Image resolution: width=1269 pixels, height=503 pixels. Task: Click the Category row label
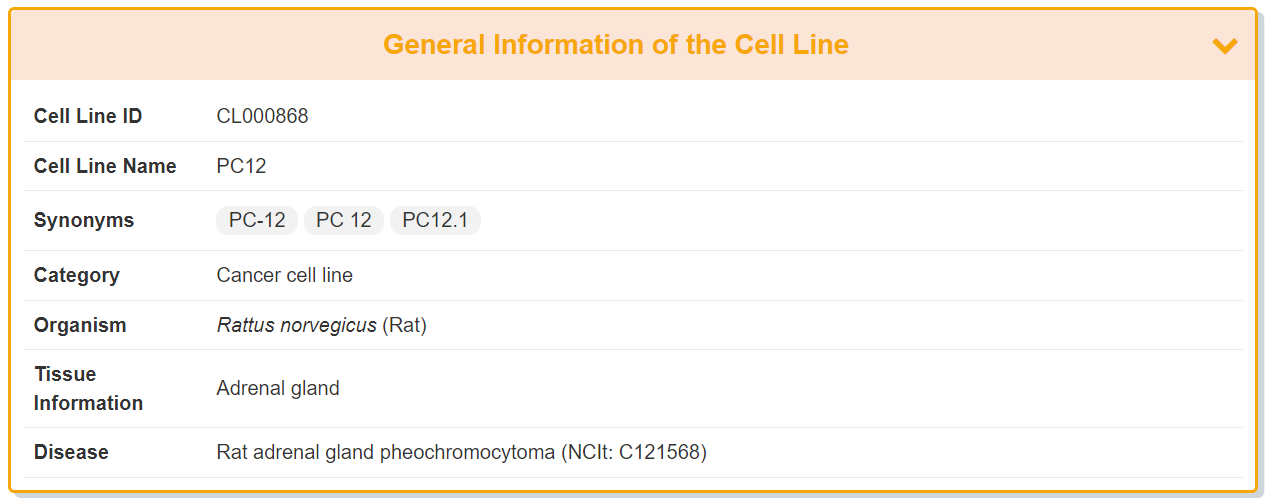pyautogui.click(x=76, y=275)
